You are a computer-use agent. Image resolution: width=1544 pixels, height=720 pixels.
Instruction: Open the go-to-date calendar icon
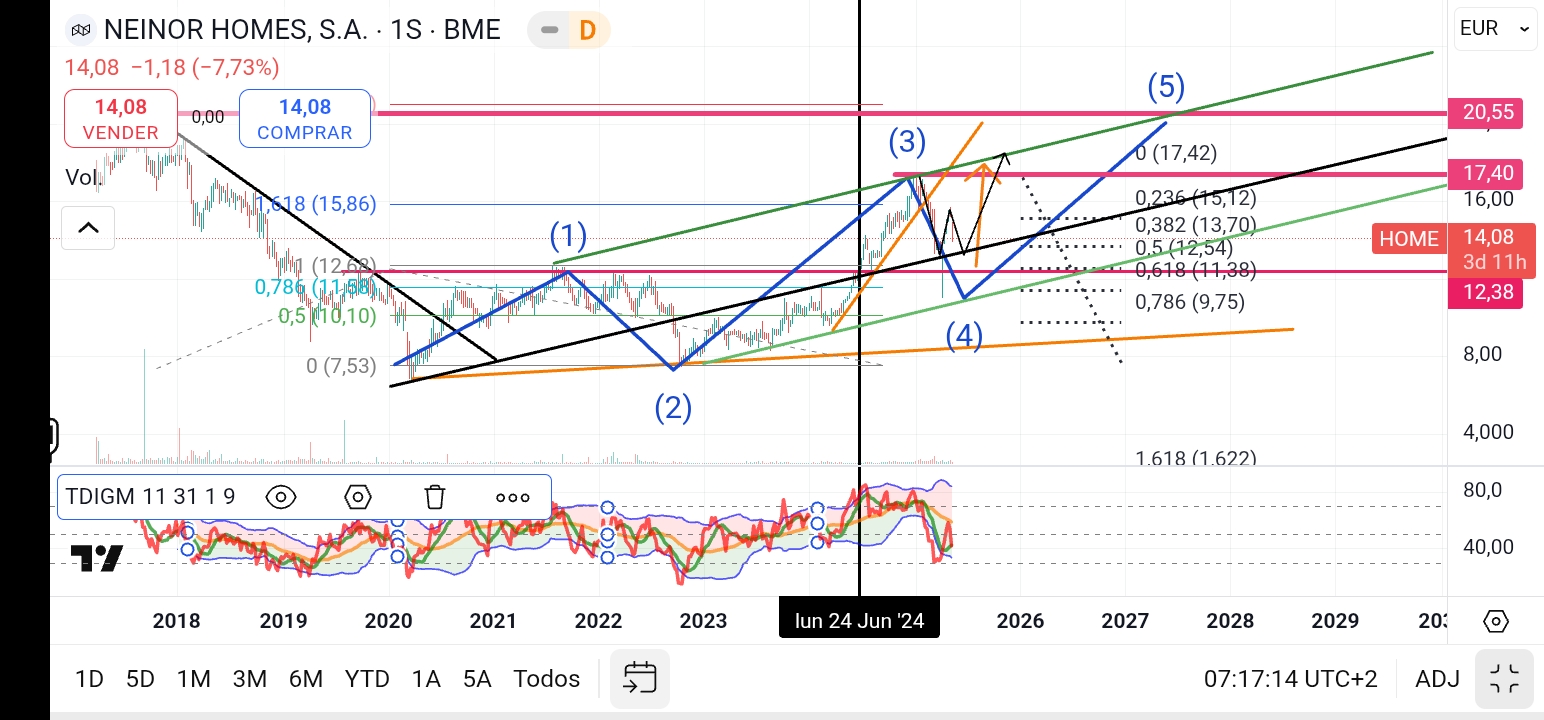(639, 679)
